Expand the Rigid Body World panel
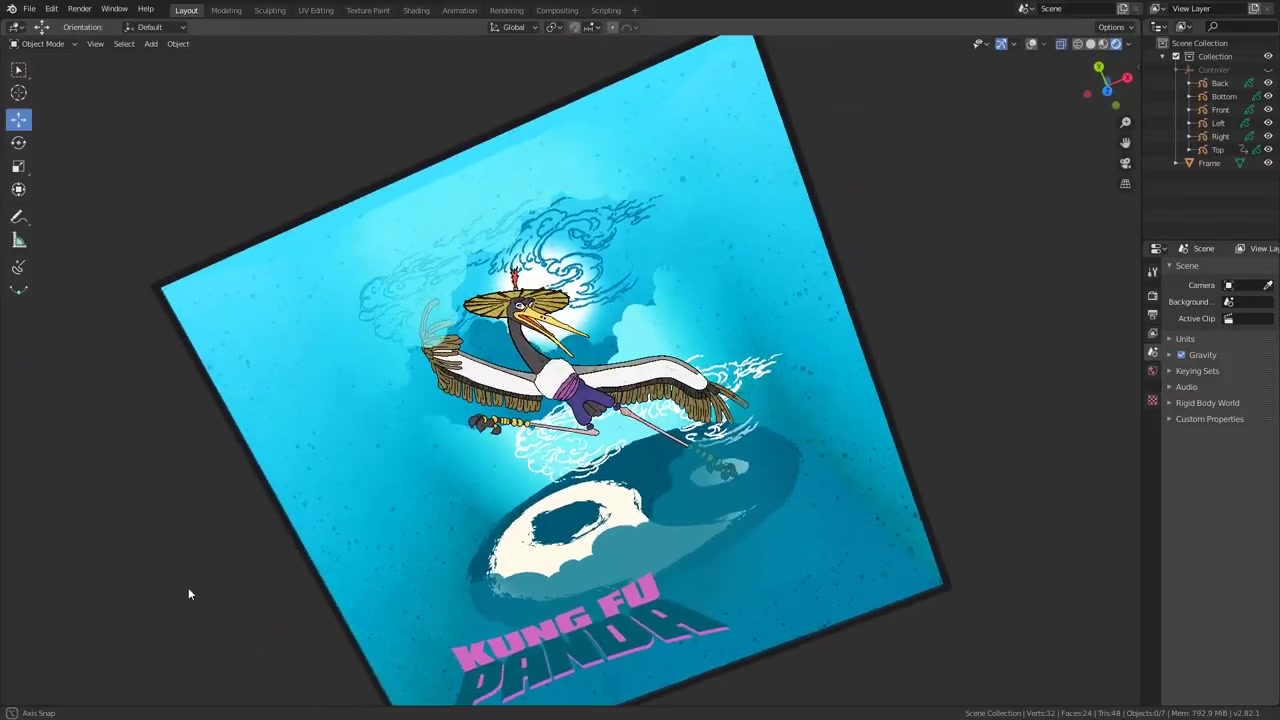This screenshot has width=1280, height=720. tap(1207, 403)
